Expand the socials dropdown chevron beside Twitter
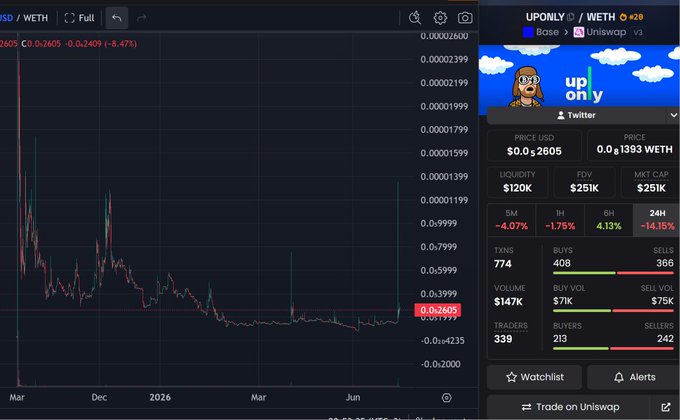680x420 pixels. pyautogui.click(x=673, y=115)
